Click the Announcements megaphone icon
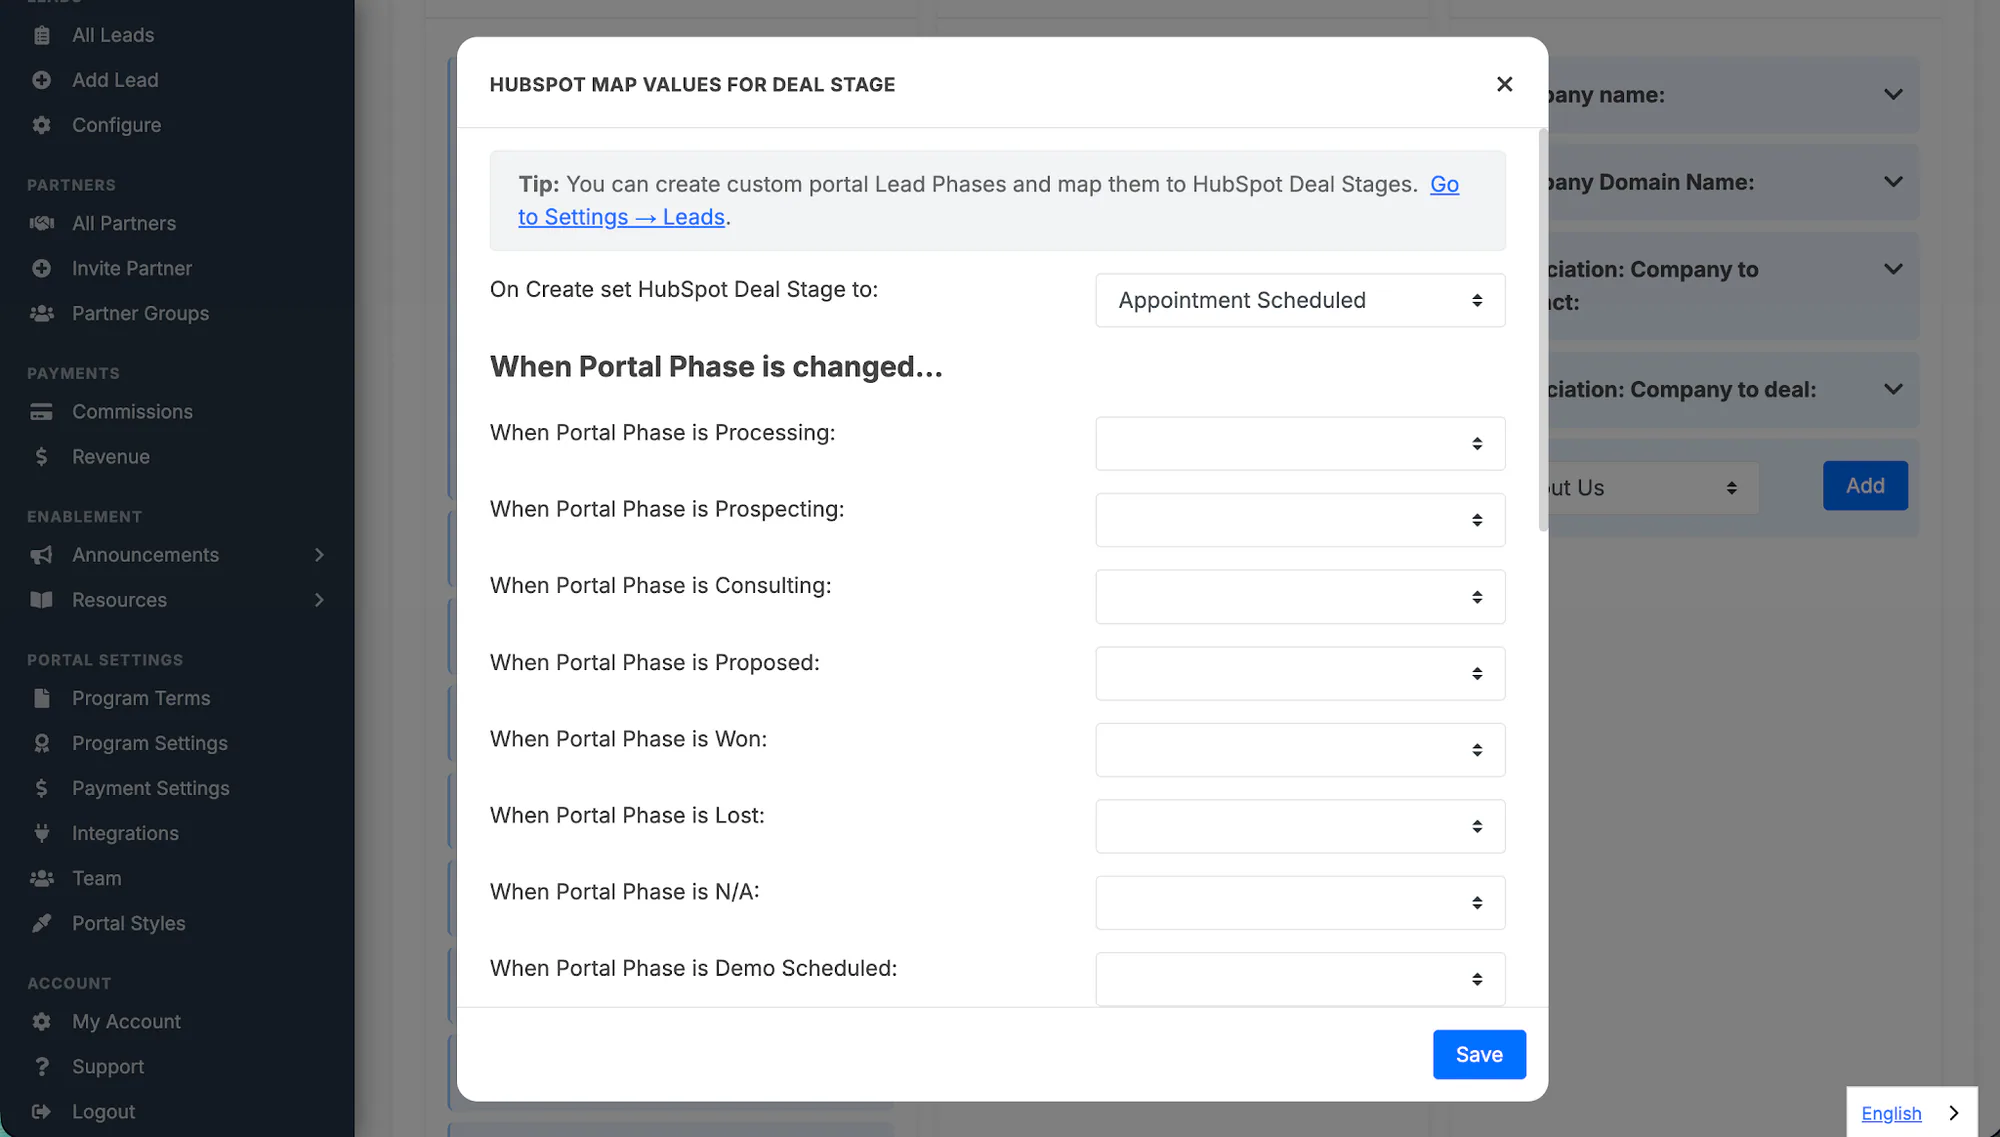 (41, 555)
